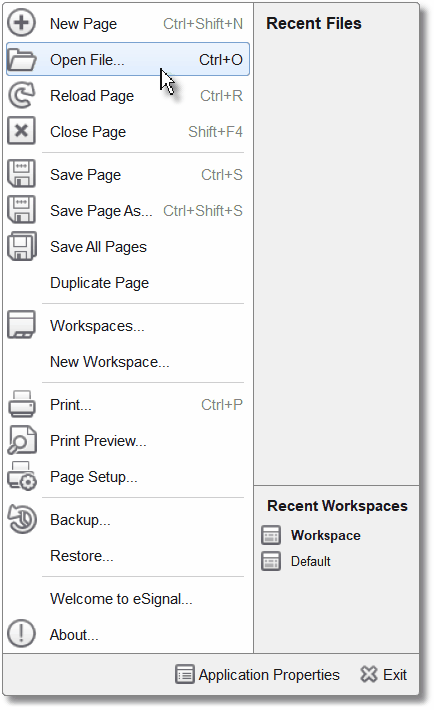Choose Duplicate Page from the menu
The width and height of the screenshot is (434, 710).
pyautogui.click(x=128, y=283)
